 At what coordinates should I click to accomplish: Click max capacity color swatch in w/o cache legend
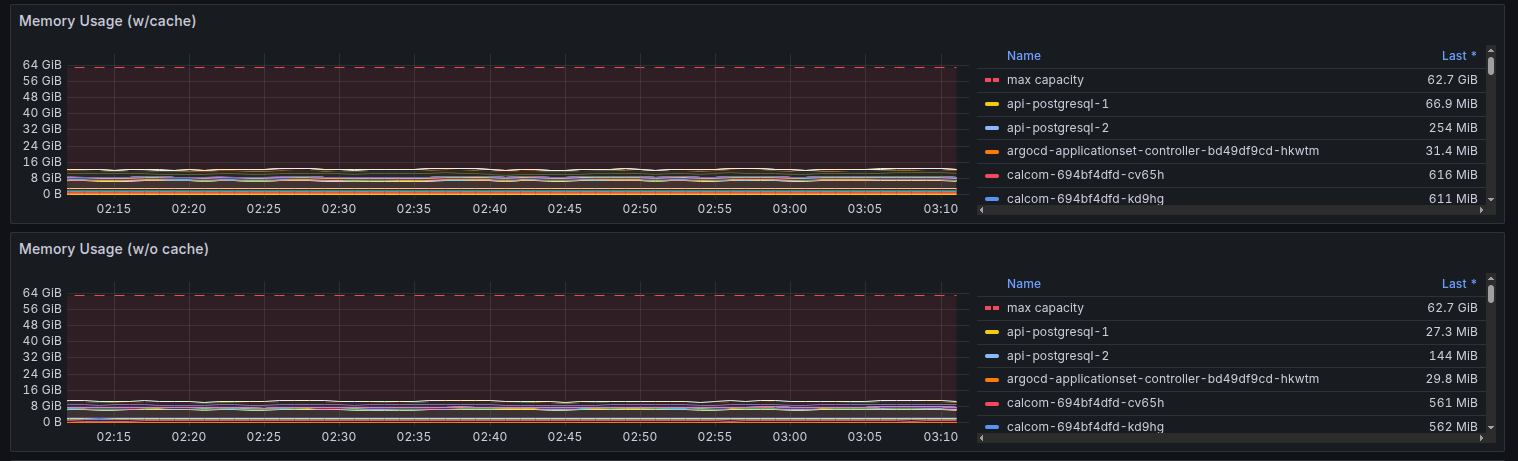(x=992, y=308)
